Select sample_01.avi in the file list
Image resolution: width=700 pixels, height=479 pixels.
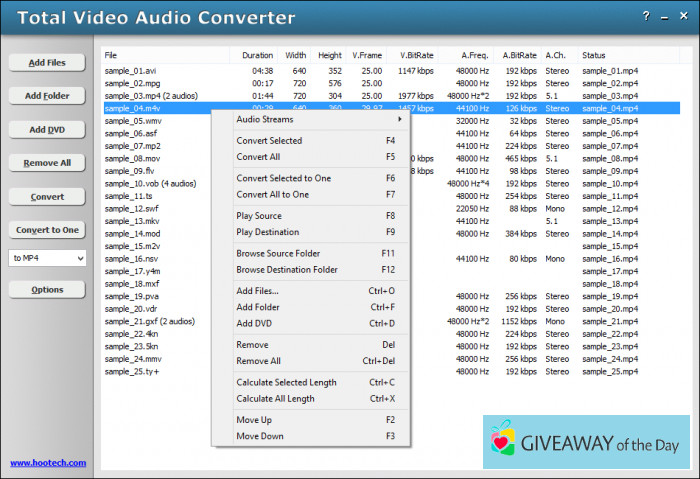(x=131, y=71)
